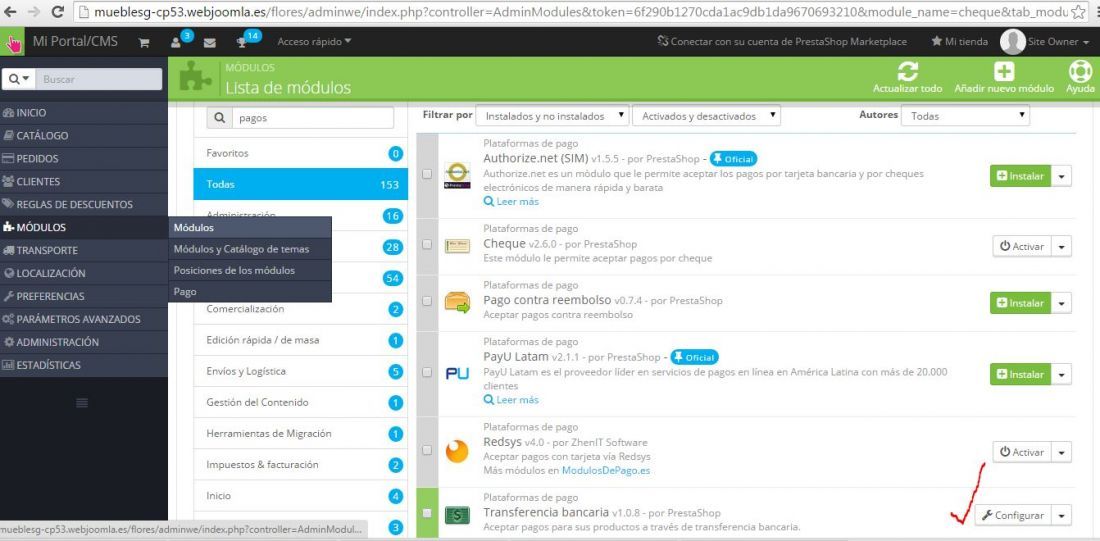The width and height of the screenshot is (1100, 541).
Task: Click the Site Owner avatar picture
Action: point(1012,42)
